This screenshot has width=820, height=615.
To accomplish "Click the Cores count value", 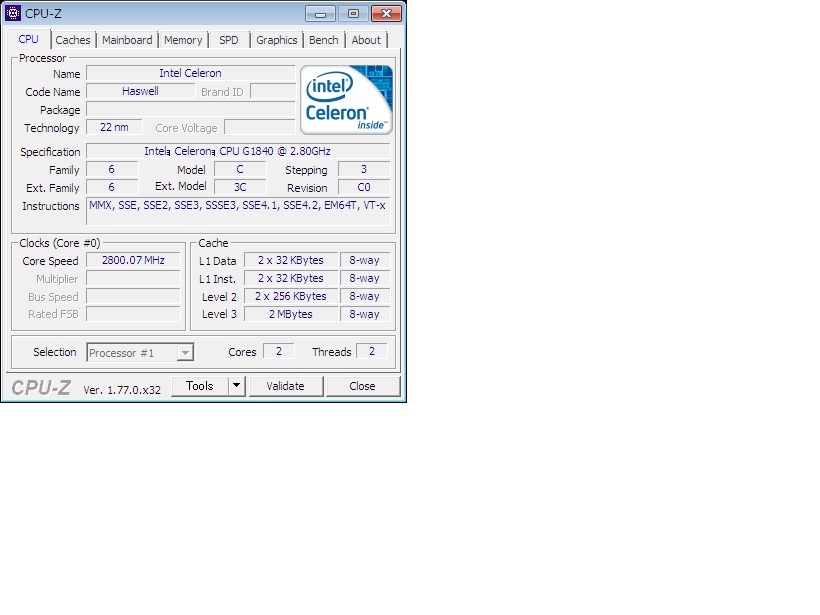I will (279, 351).
